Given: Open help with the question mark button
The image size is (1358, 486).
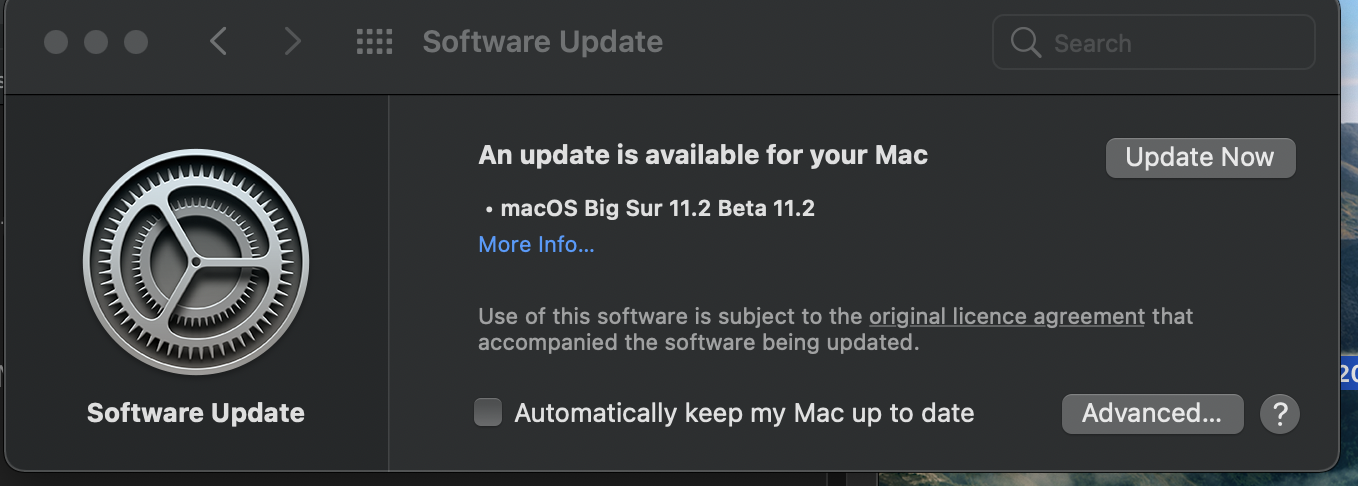Looking at the screenshot, I should click(x=1280, y=413).
